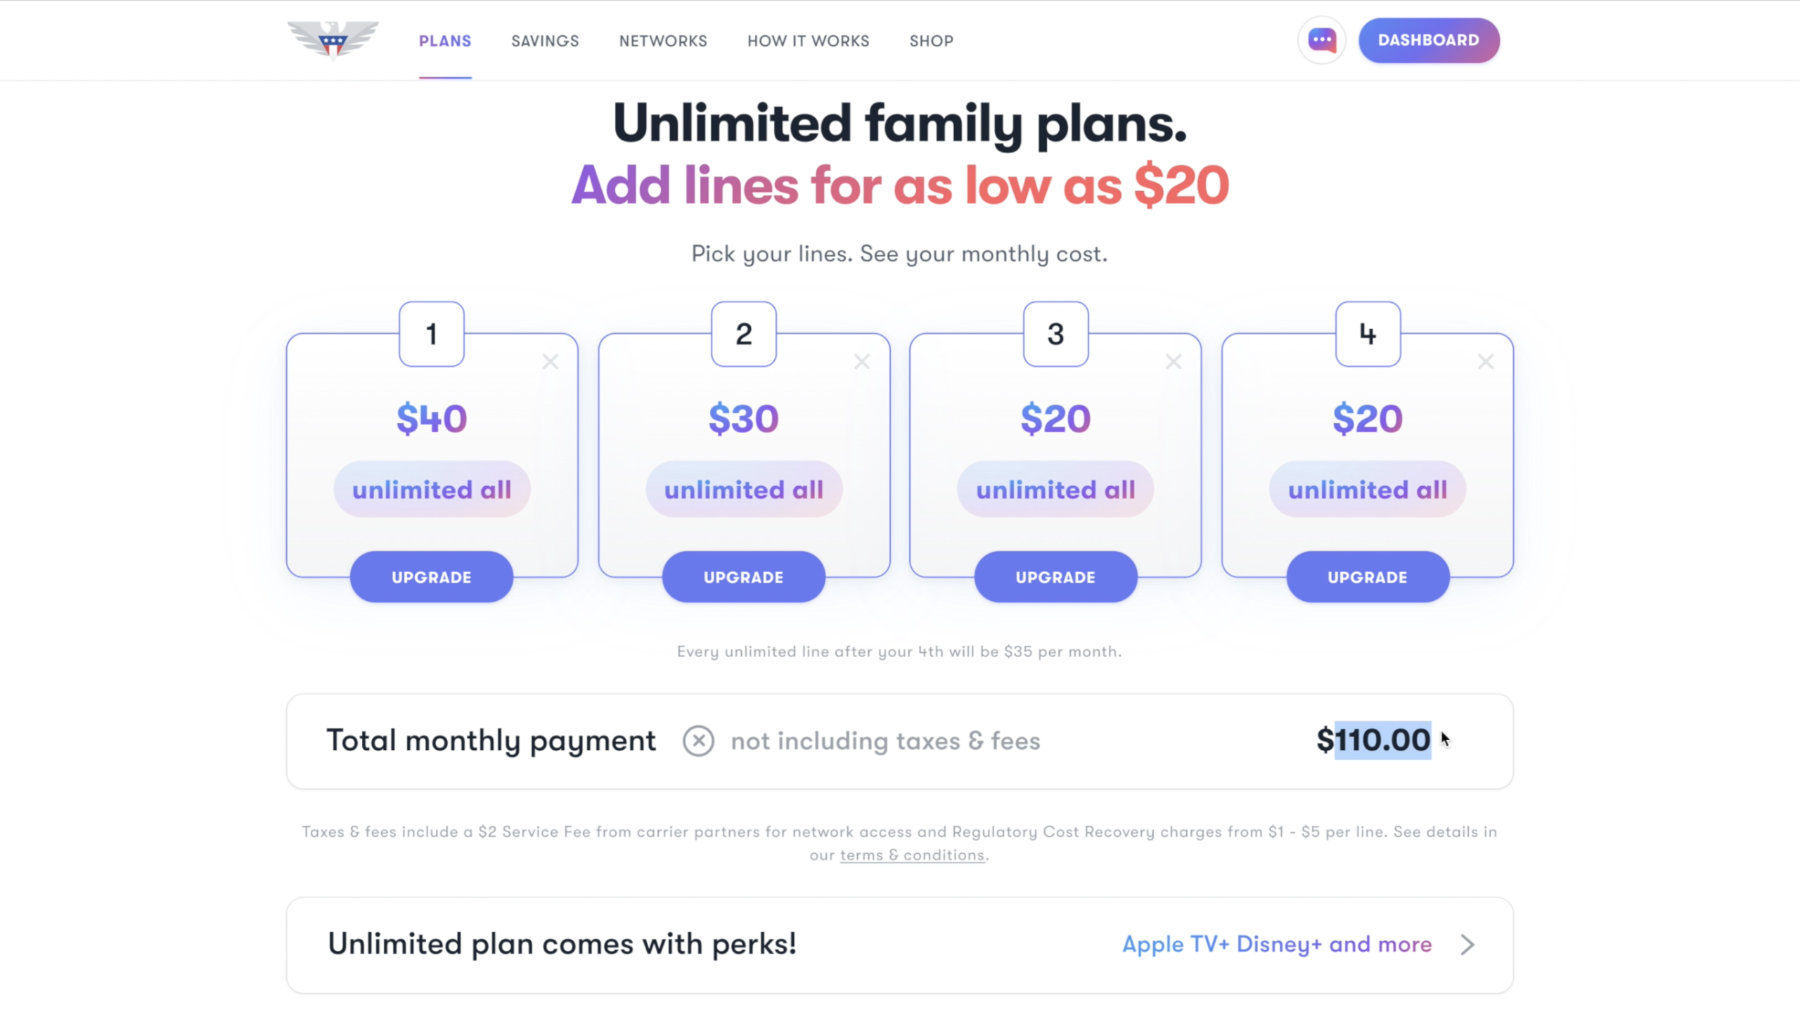Image resolution: width=1800 pixels, height=1012 pixels.
Task: Remove line 3 with its X icon
Action: [1174, 361]
